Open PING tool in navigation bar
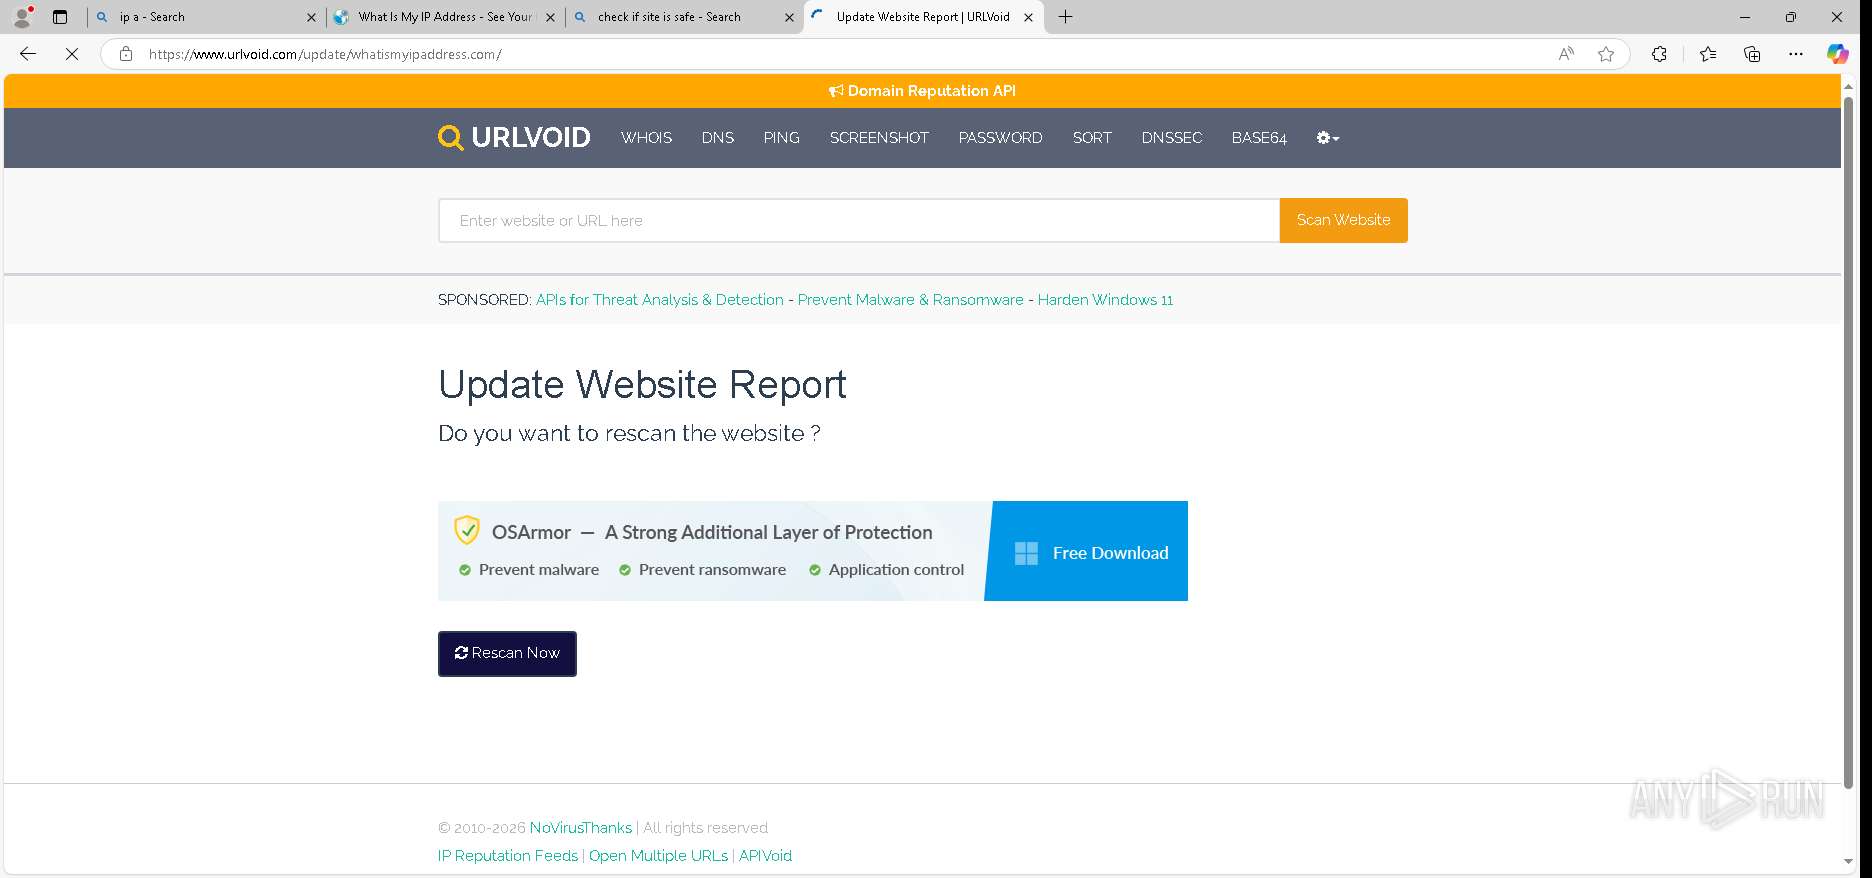The image size is (1872, 878). (x=781, y=138)
